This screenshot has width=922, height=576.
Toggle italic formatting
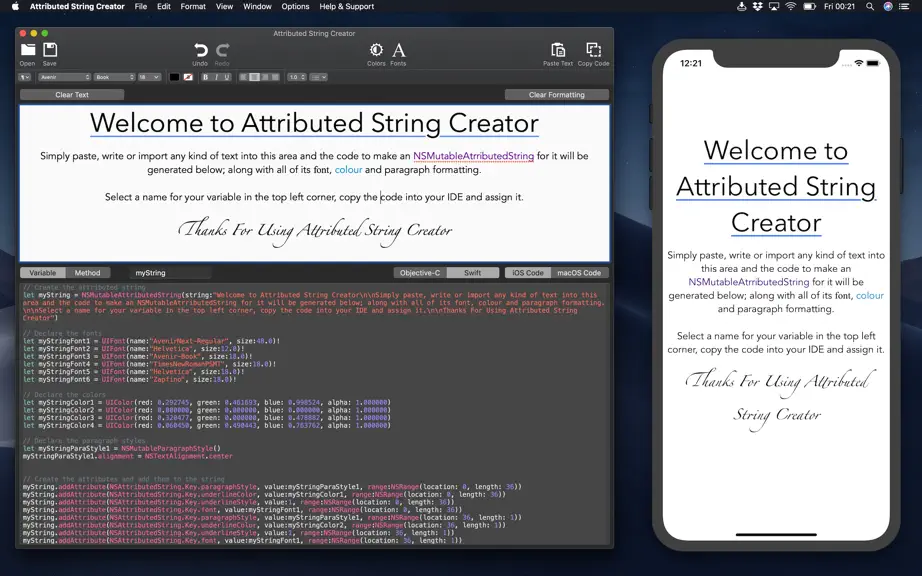(x=216, y=77)
